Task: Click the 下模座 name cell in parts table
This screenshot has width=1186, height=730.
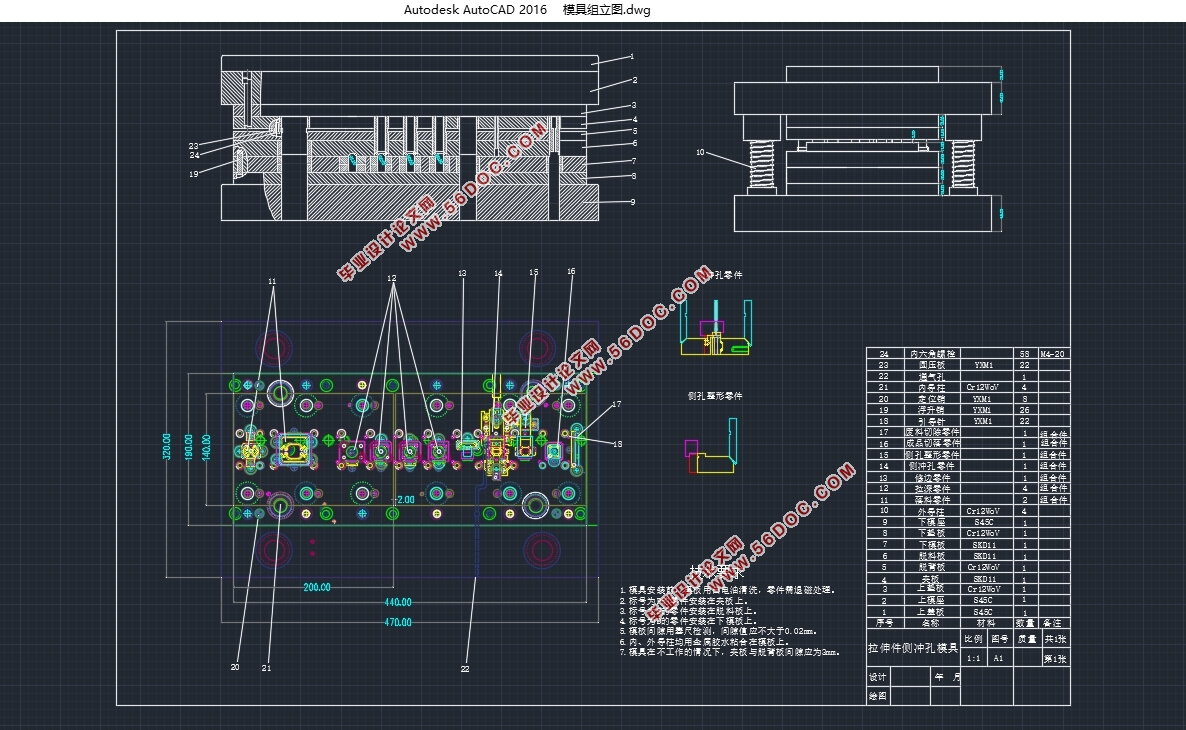Action: tap(931, 522)
